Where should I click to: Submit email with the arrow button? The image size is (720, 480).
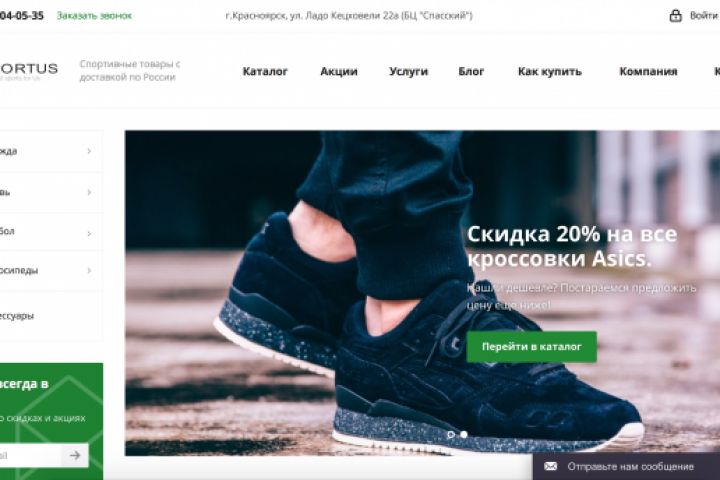tap(75, 455)
